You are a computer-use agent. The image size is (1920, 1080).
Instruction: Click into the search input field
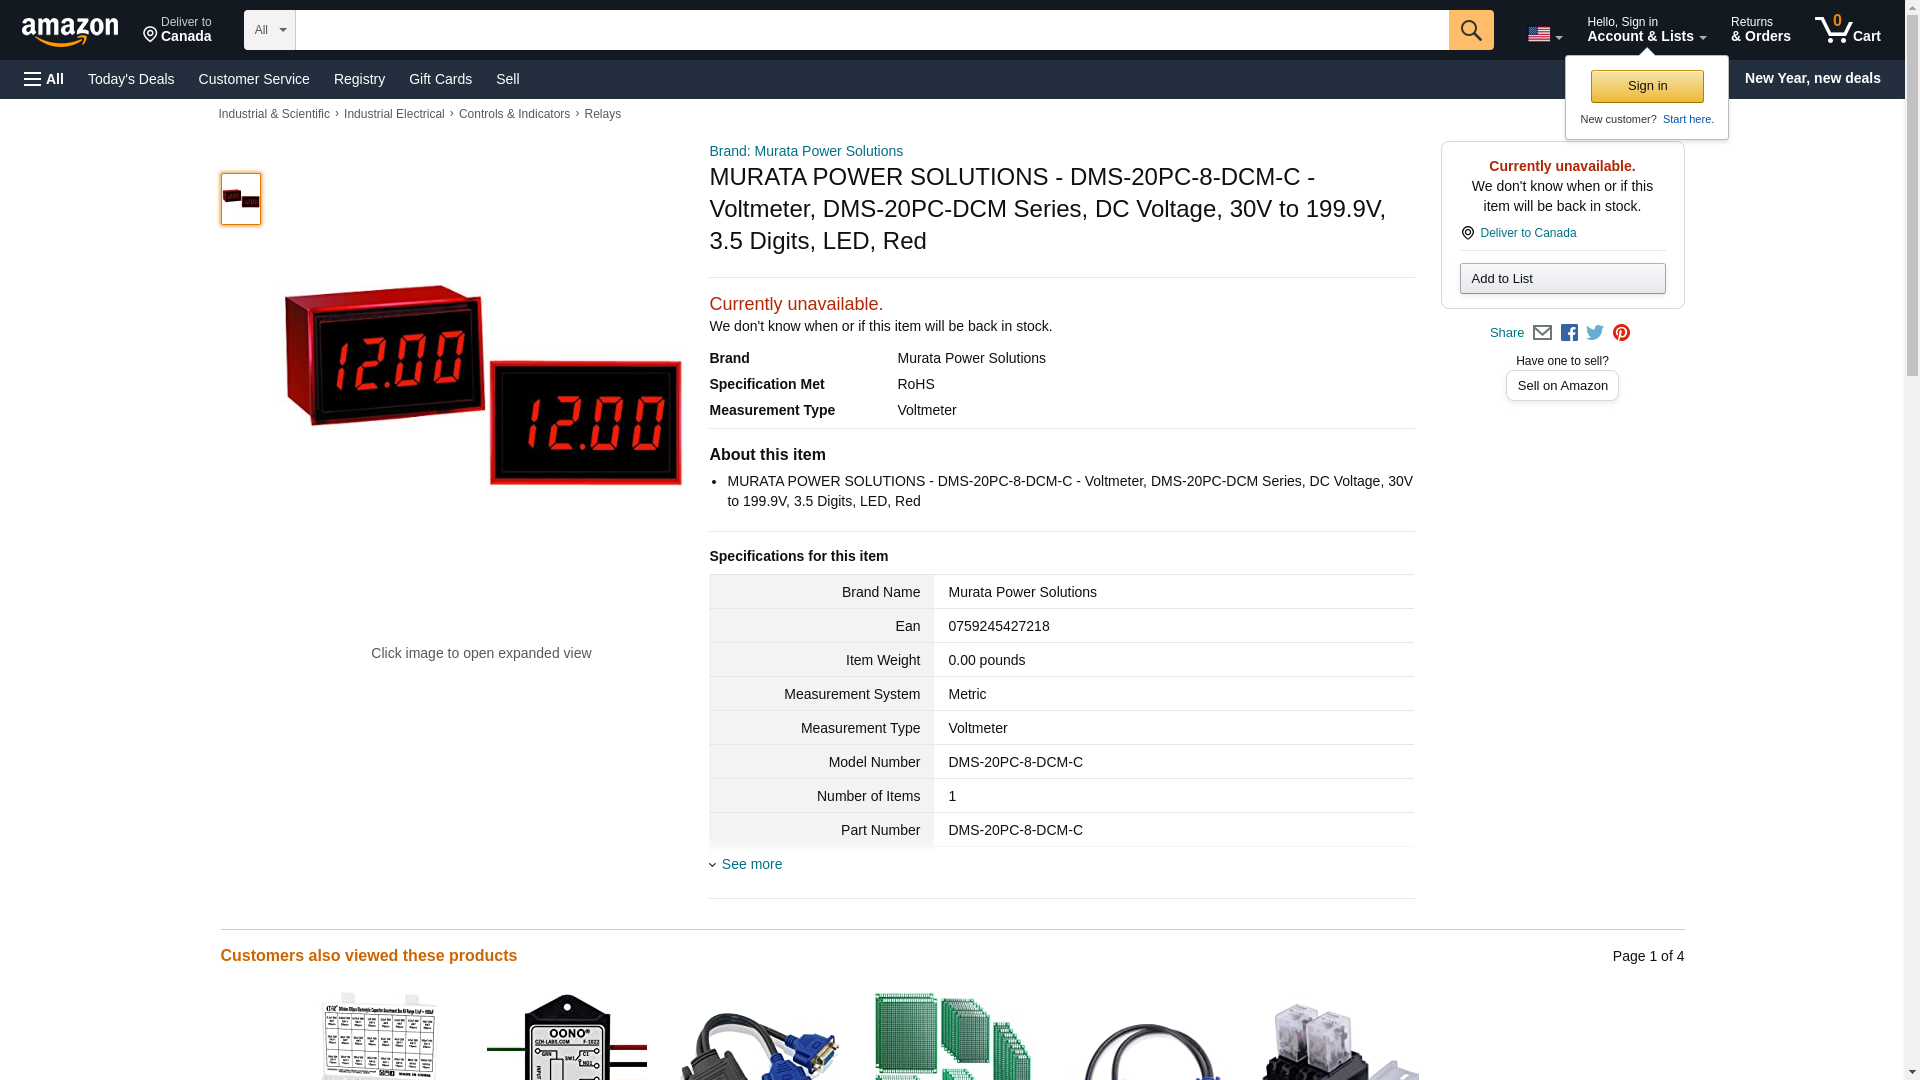point(870,30)
